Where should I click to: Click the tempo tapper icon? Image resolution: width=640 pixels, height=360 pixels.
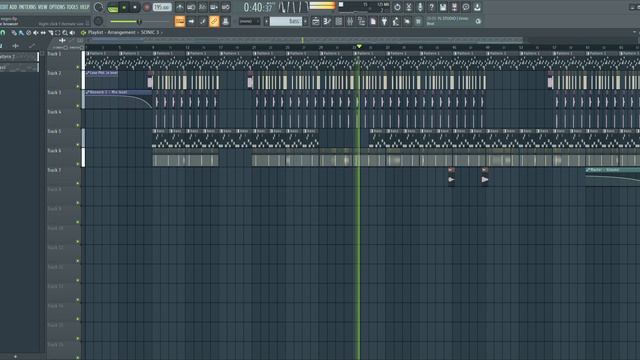pos(396,21)
